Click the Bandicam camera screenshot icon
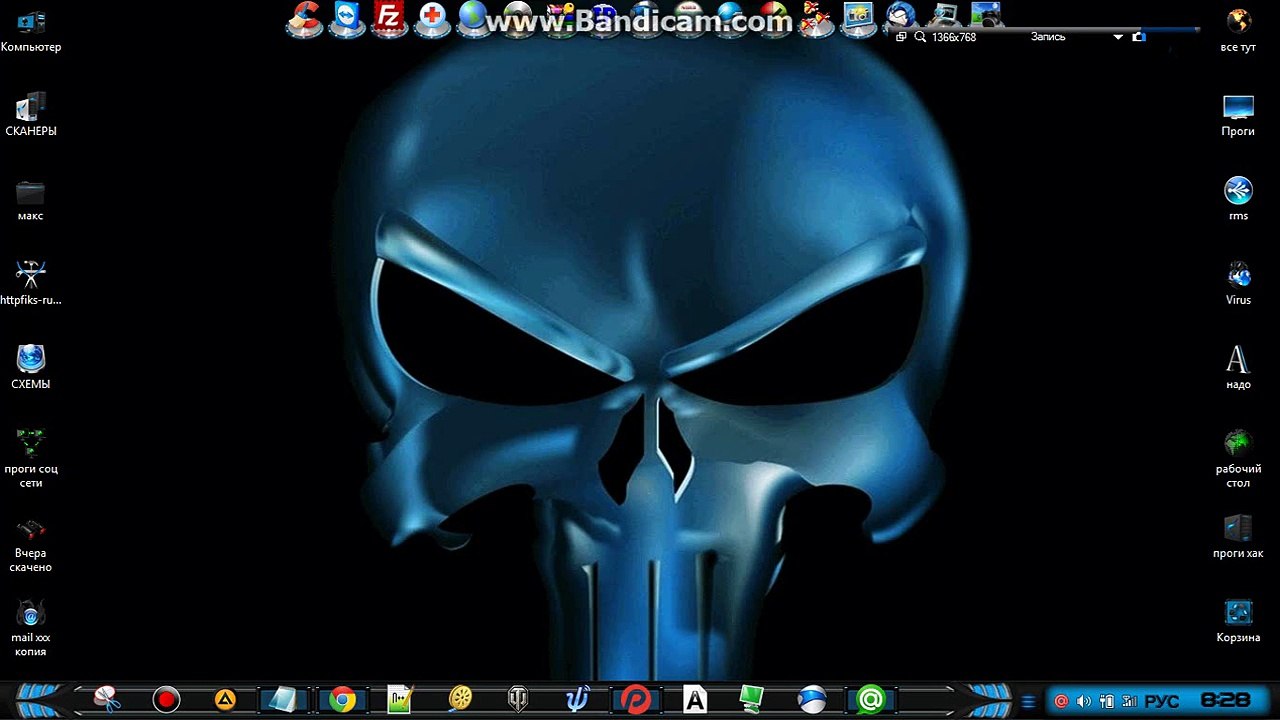The width and height of the screenshot is (1280, 720). tap(1138, 37)
